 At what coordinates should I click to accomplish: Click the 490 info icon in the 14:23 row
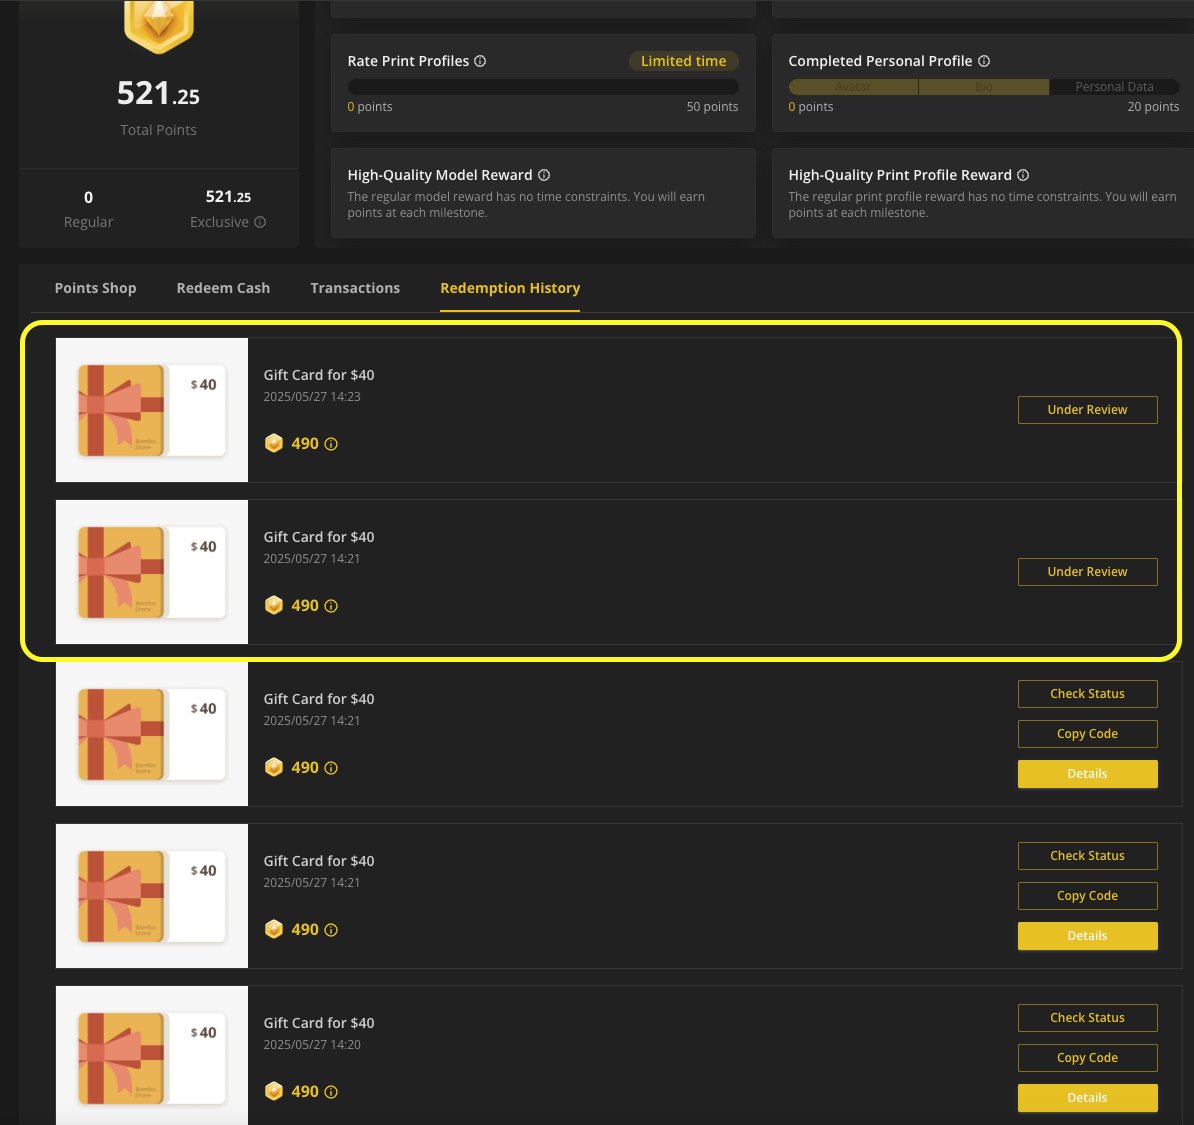tap(331, 444)
